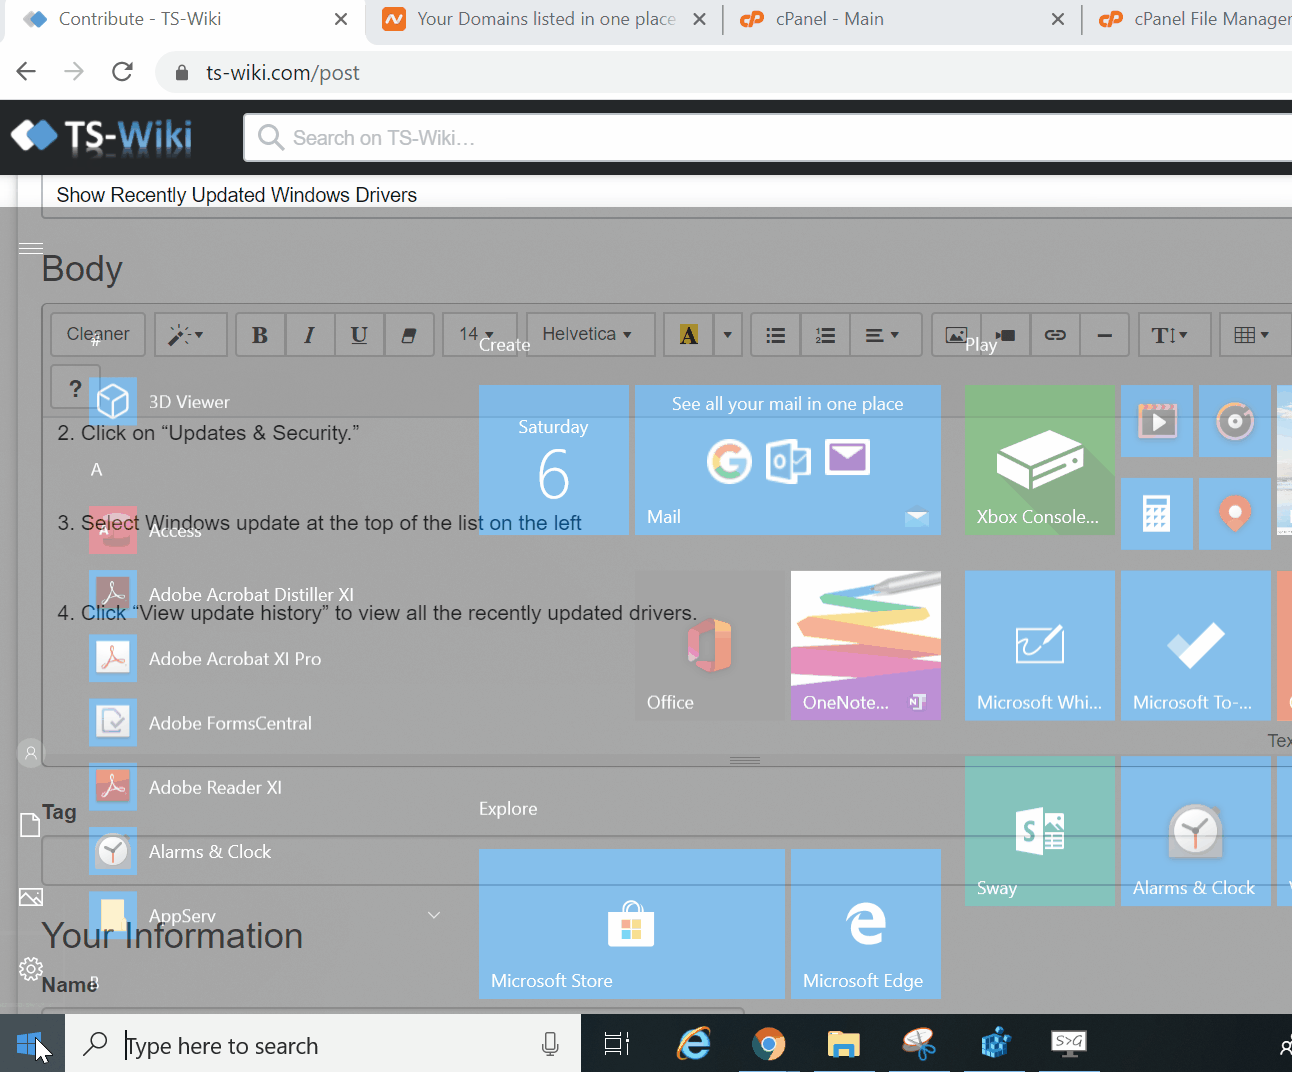Open the OneNote tile
This screenshot has width=1292, height=1072.
coord(865,645)
